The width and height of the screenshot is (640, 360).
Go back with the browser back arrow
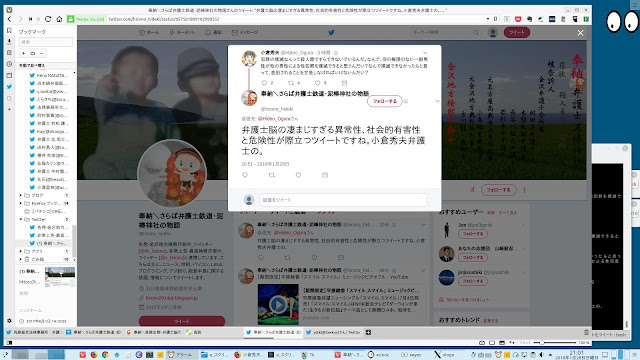click(x=9, y=19)
